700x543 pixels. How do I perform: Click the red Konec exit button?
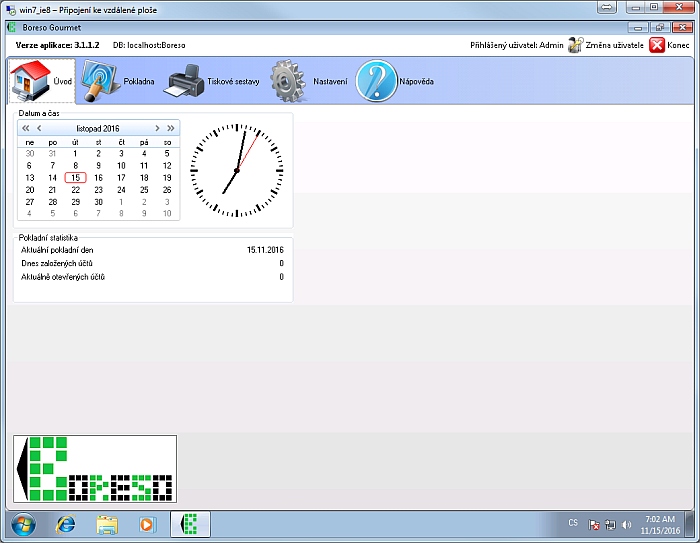pyautogui.click(x=670, y=45)
